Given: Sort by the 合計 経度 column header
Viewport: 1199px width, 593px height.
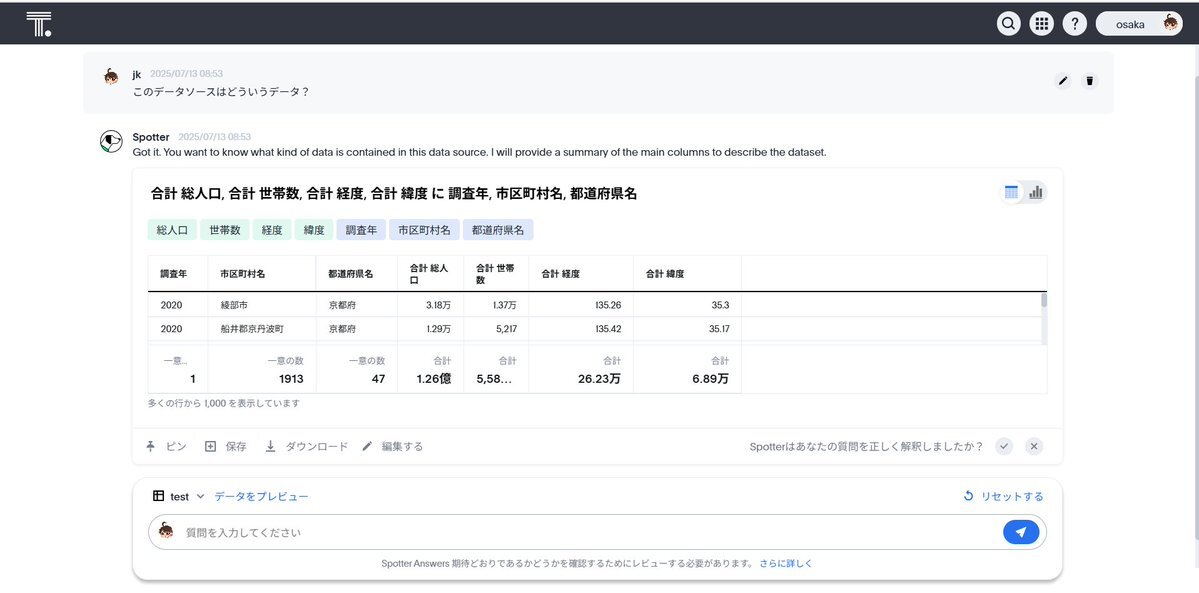Looking at the screenshot, I should click(581, 274).
